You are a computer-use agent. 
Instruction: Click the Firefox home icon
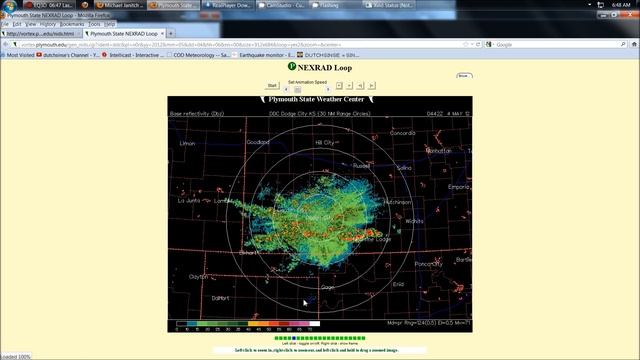click(634, 44)
